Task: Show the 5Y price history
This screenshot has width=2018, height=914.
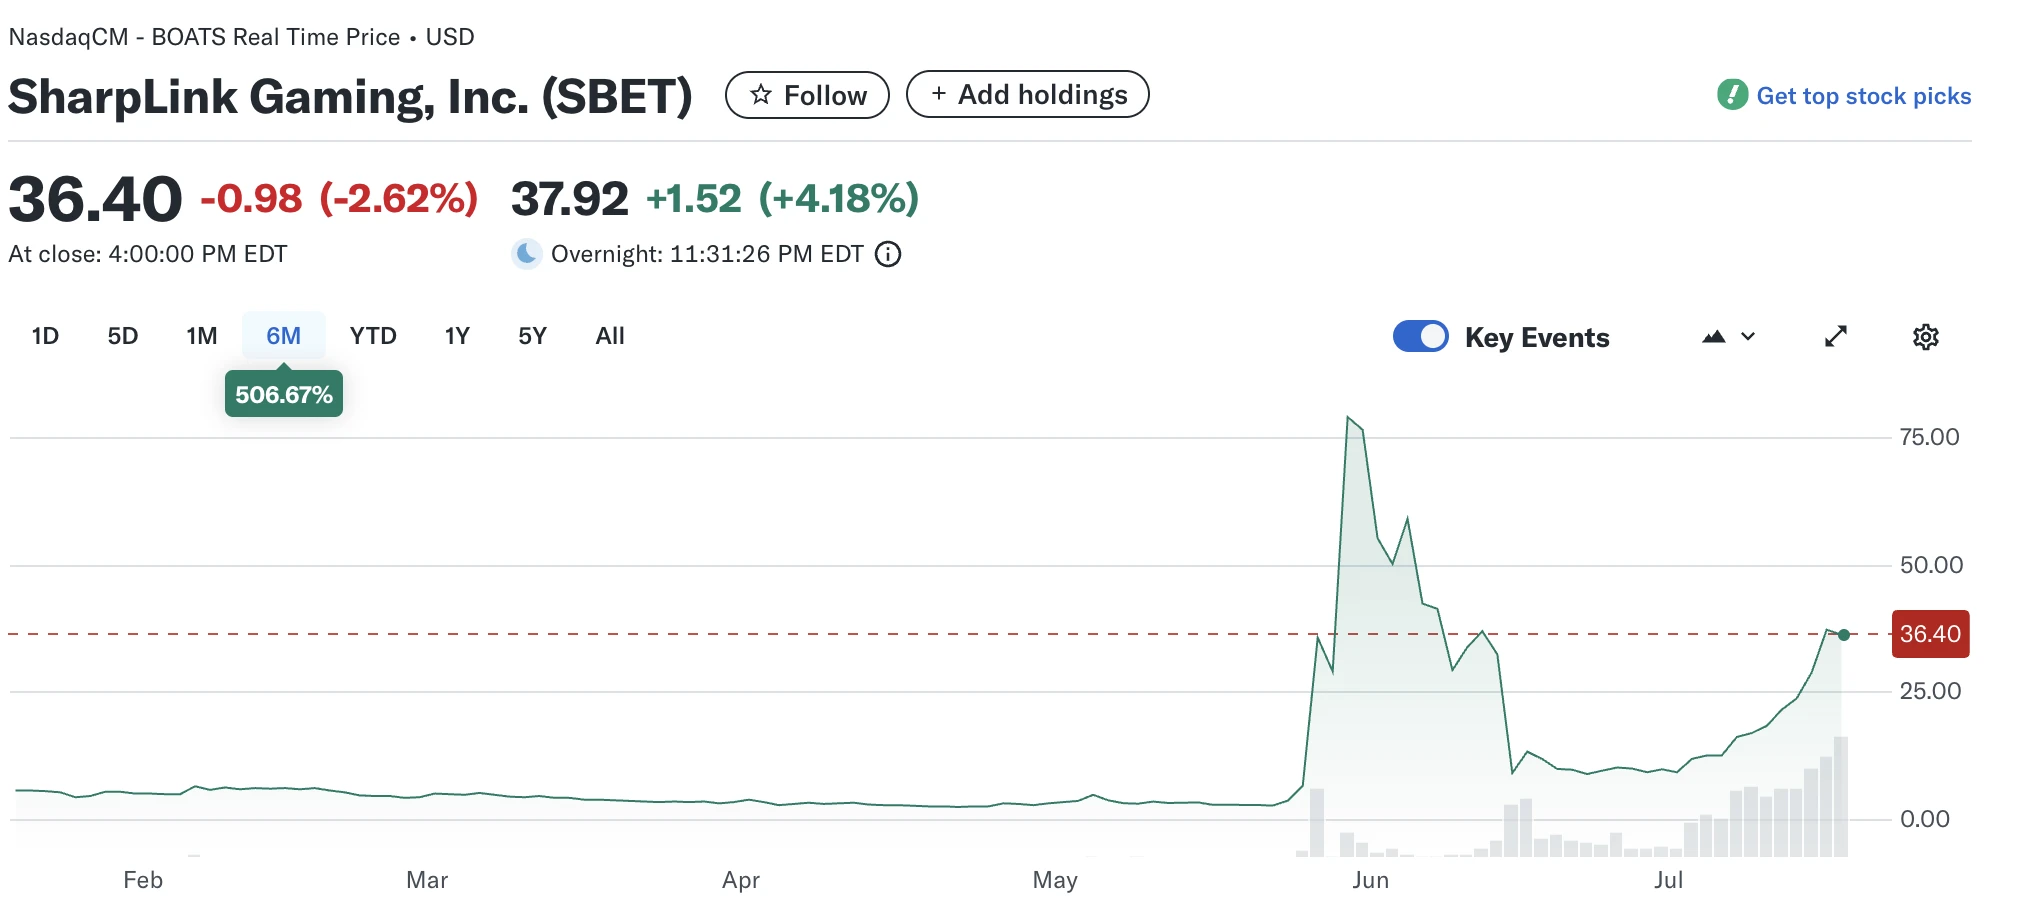Action: [532, 336]
